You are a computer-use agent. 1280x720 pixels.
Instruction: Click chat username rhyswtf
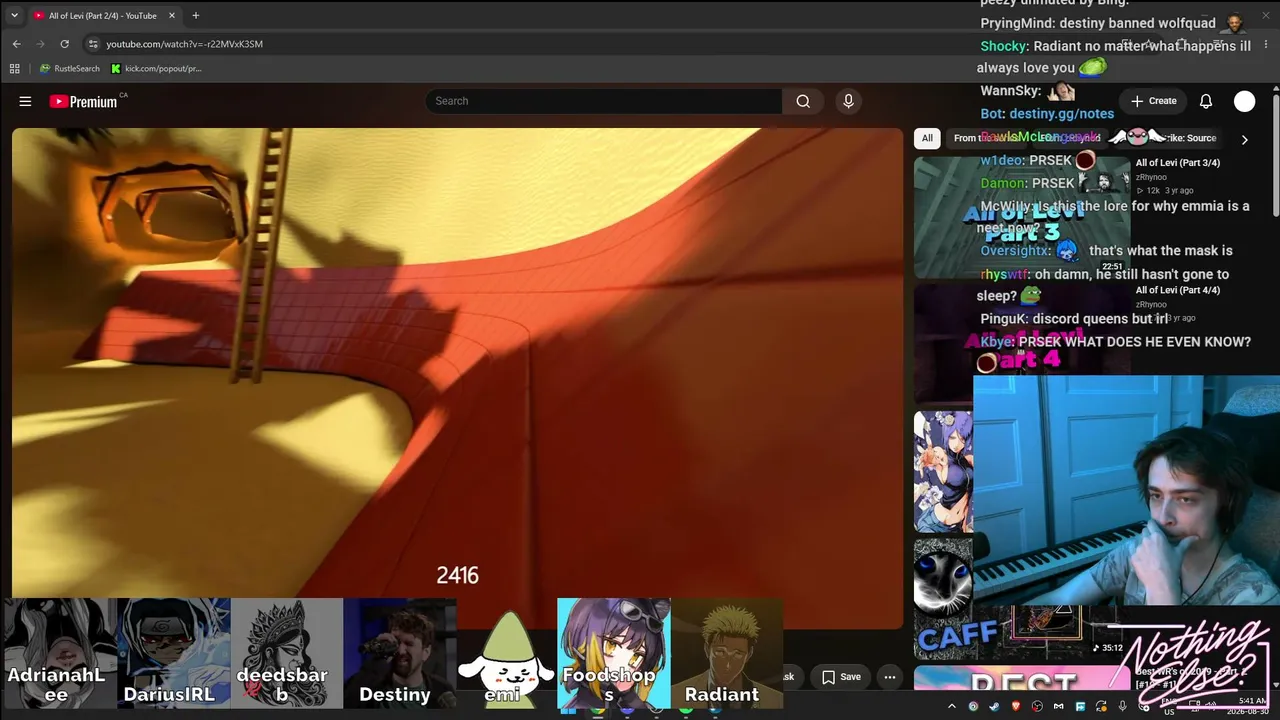click(x=1004, y=274)
